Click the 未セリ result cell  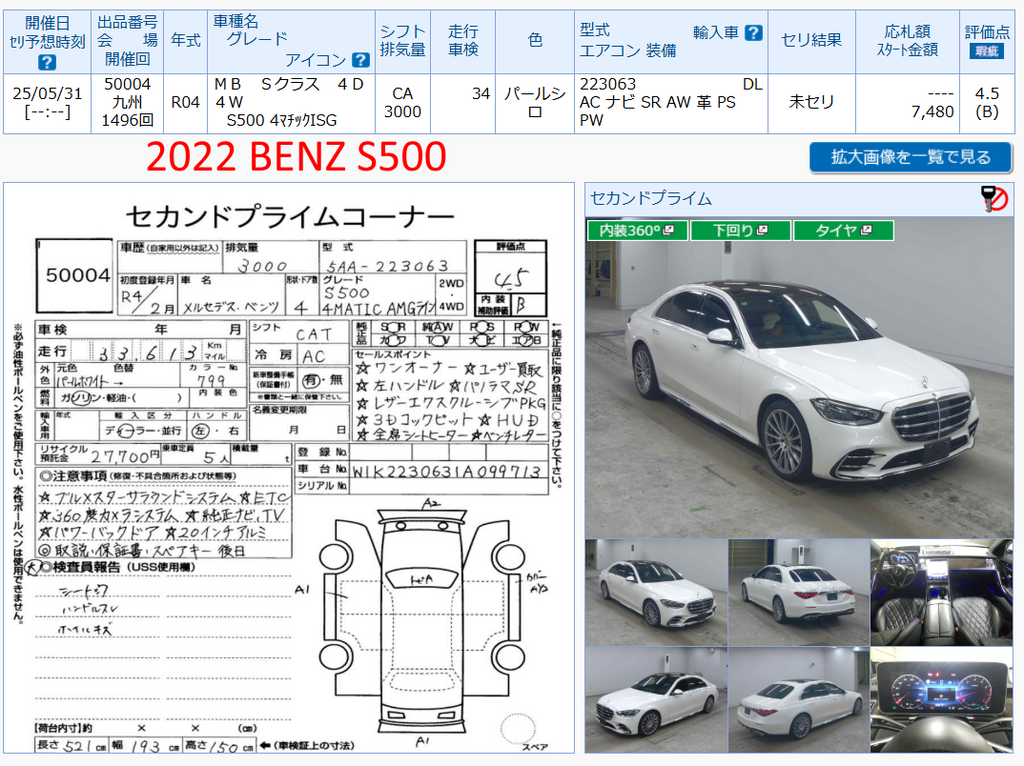tap(812, 103)
